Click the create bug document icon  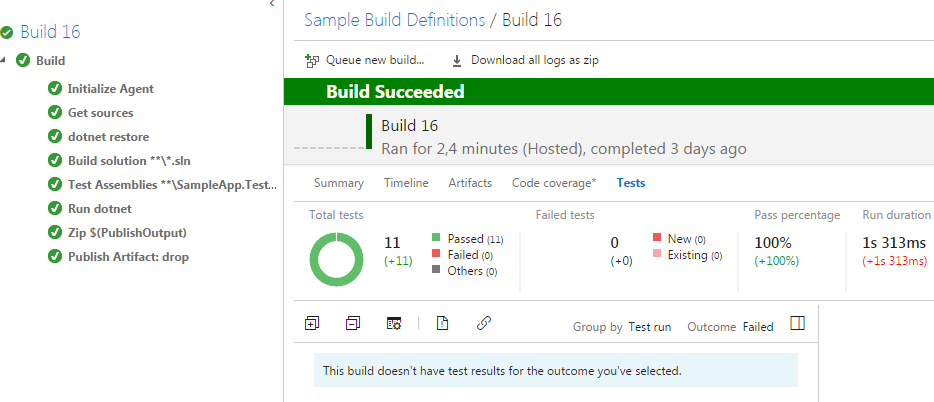click(442, 323)
